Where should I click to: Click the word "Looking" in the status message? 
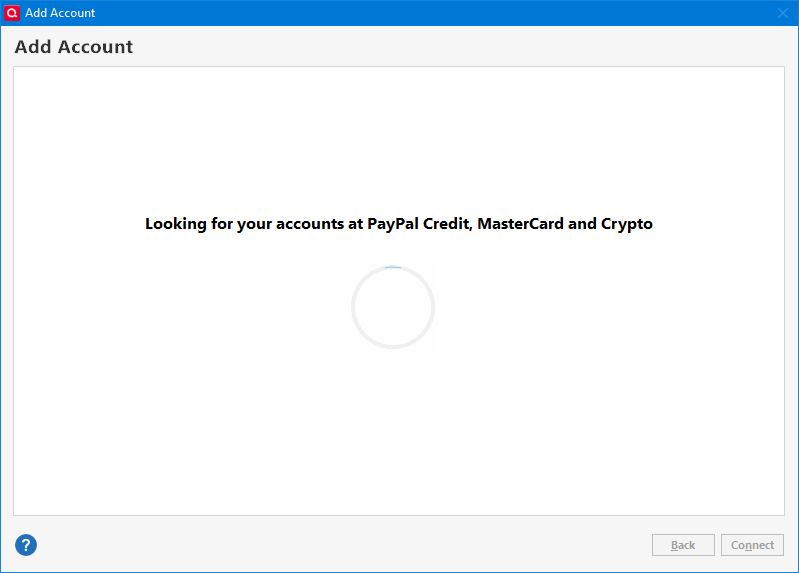coord(176,224)
